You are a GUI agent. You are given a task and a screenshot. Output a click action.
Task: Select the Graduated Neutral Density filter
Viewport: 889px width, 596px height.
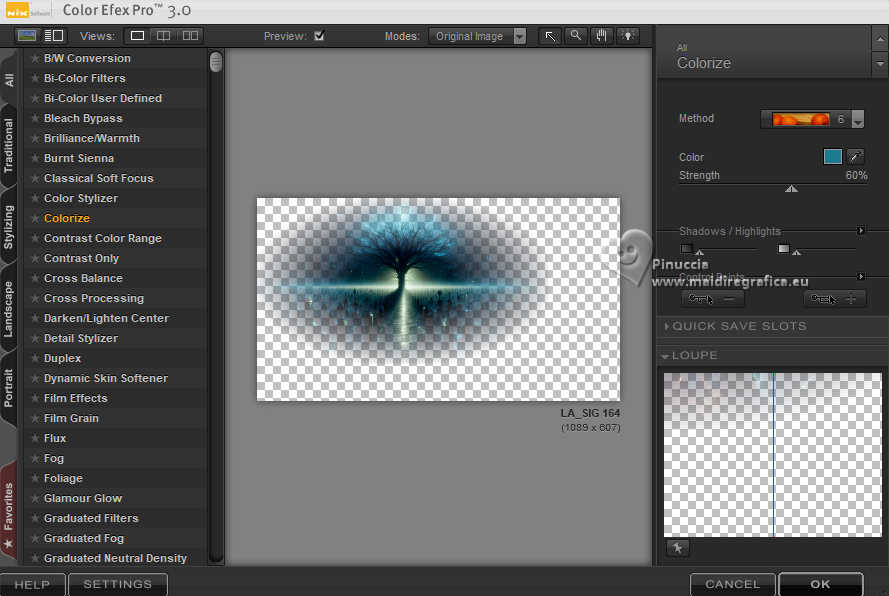pos(115,558)
